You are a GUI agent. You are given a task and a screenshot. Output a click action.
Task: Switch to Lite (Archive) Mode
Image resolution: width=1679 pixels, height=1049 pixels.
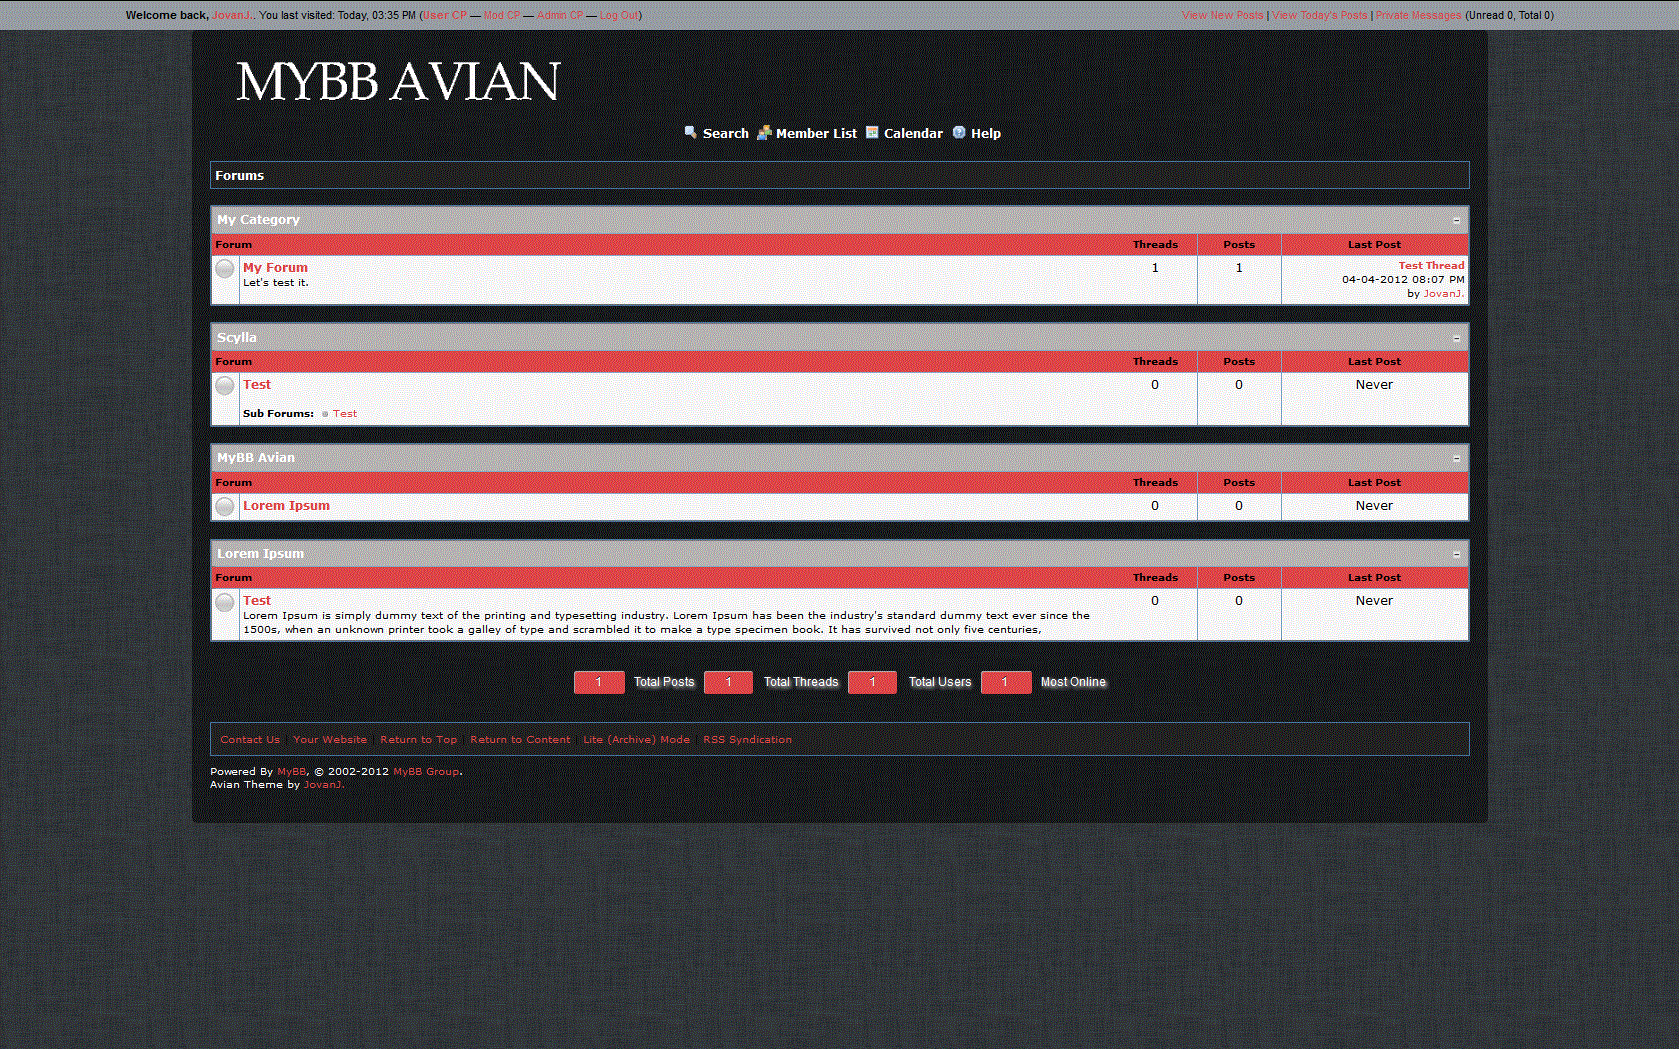[636, 740]
